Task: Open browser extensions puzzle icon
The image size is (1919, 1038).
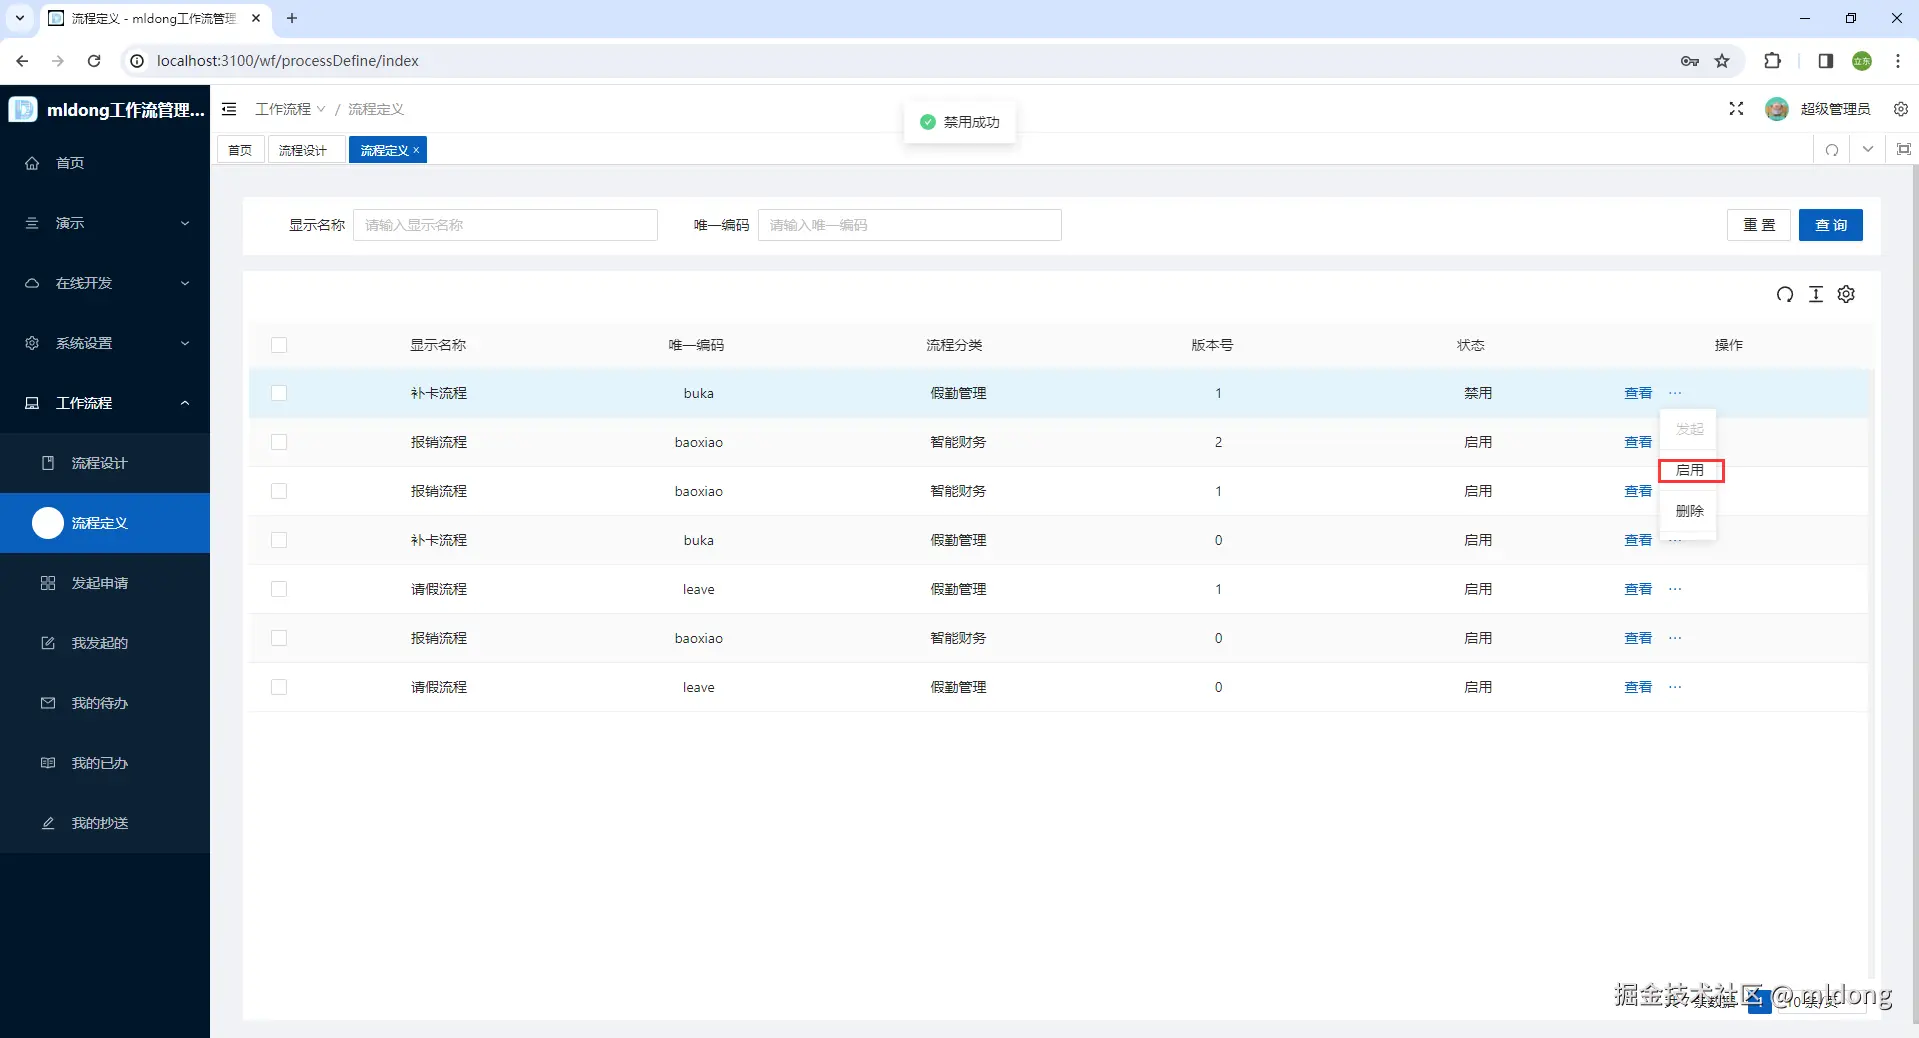Action: point(1772,61)
